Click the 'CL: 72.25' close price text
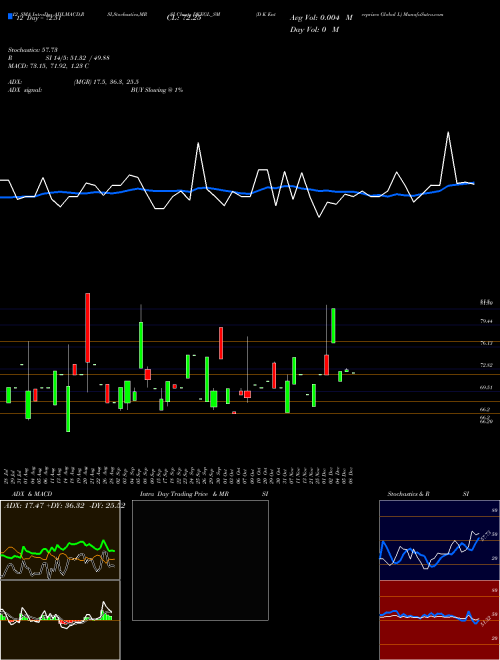This screenshot has height=660, width=500. (186, 19)
